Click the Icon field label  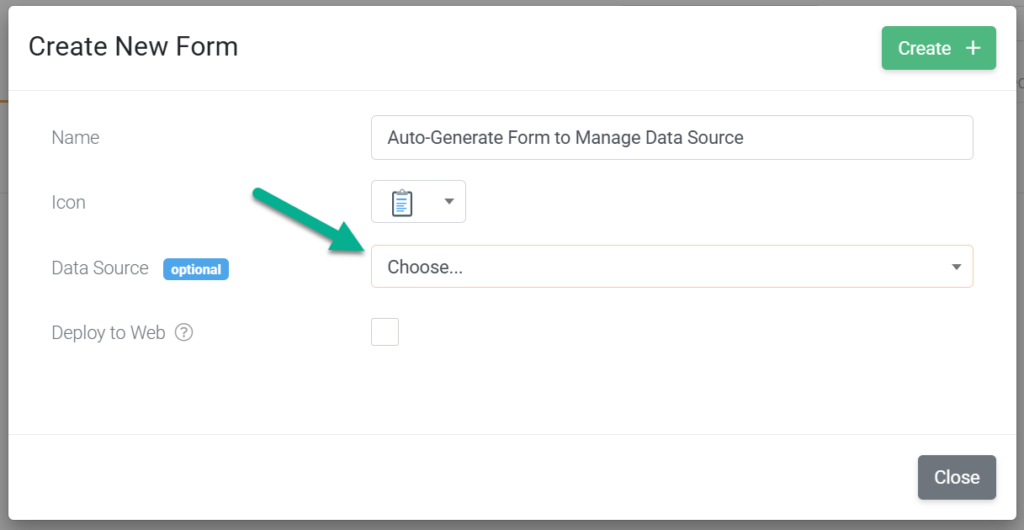(x=69, y=202)
